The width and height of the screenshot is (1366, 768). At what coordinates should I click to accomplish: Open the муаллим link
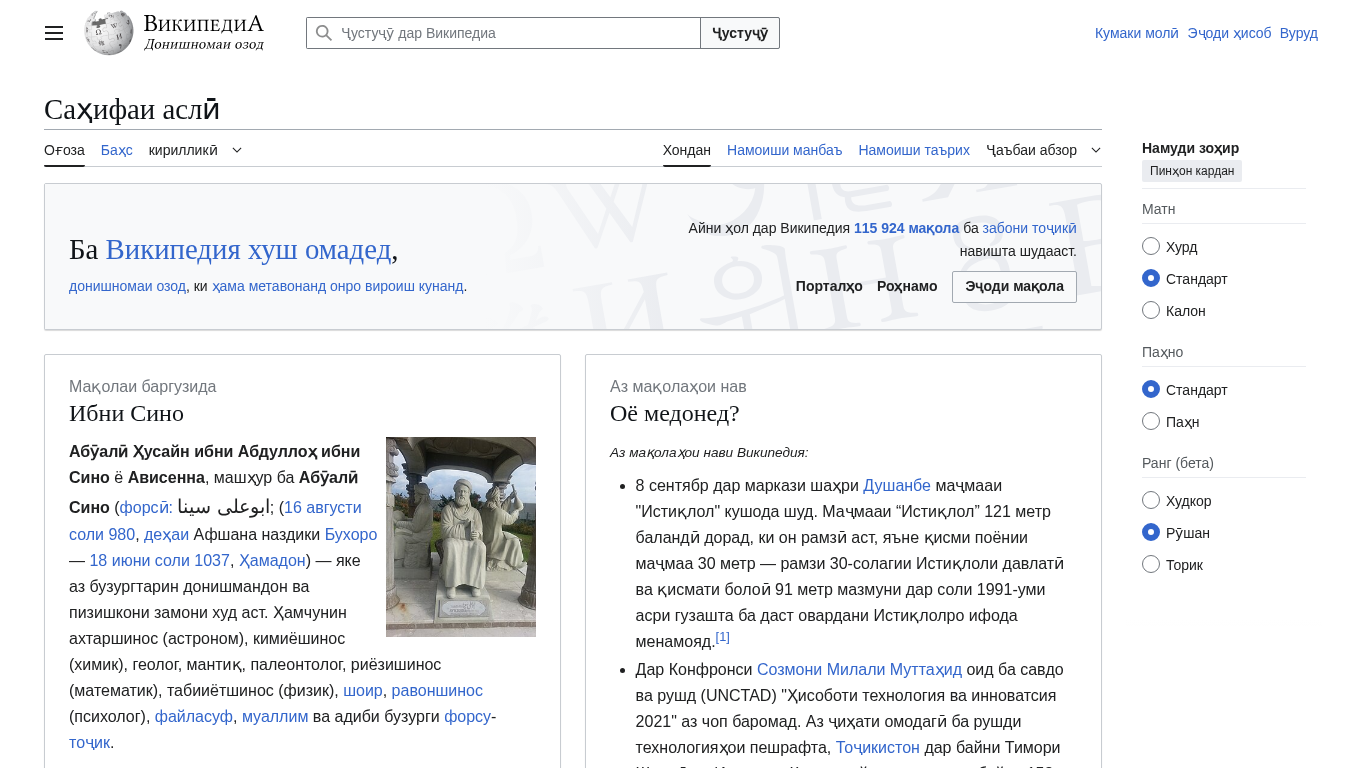(275, 716)
